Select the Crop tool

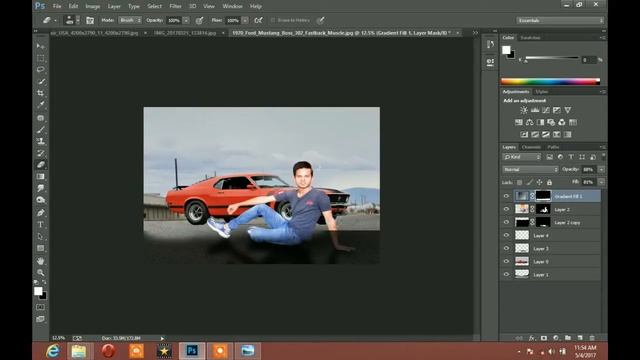(x=40, y=93)
